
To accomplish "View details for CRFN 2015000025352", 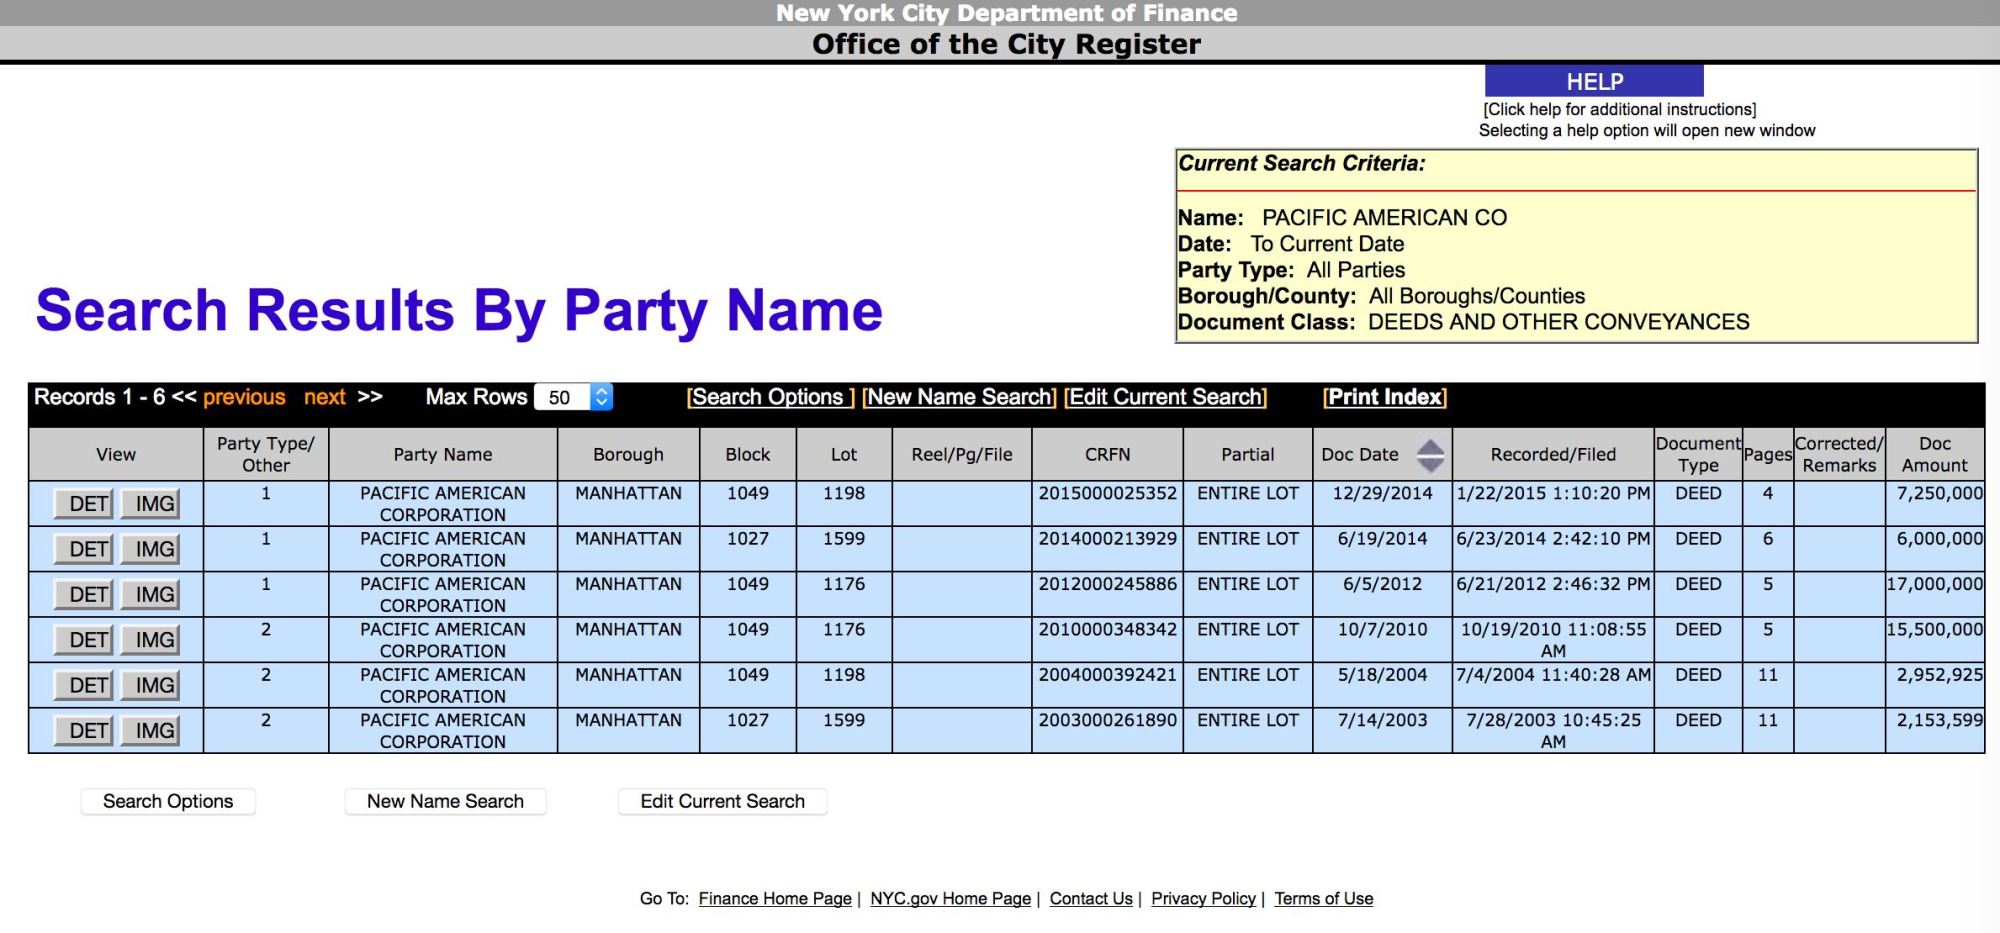I will [88, 504].
